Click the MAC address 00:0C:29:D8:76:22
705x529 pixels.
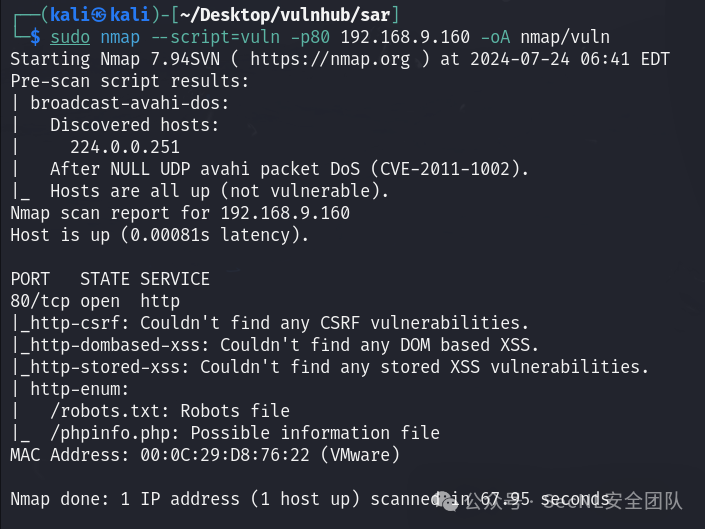point(225,455)
